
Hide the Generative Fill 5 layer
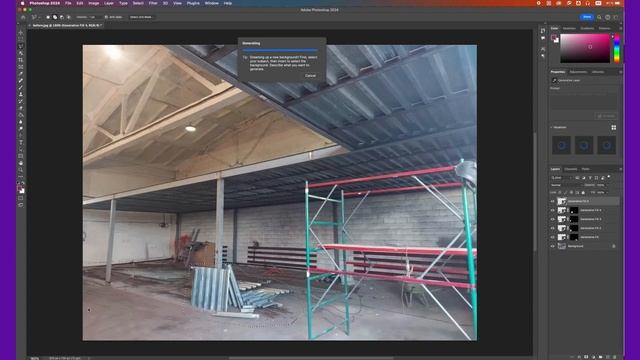553,201
